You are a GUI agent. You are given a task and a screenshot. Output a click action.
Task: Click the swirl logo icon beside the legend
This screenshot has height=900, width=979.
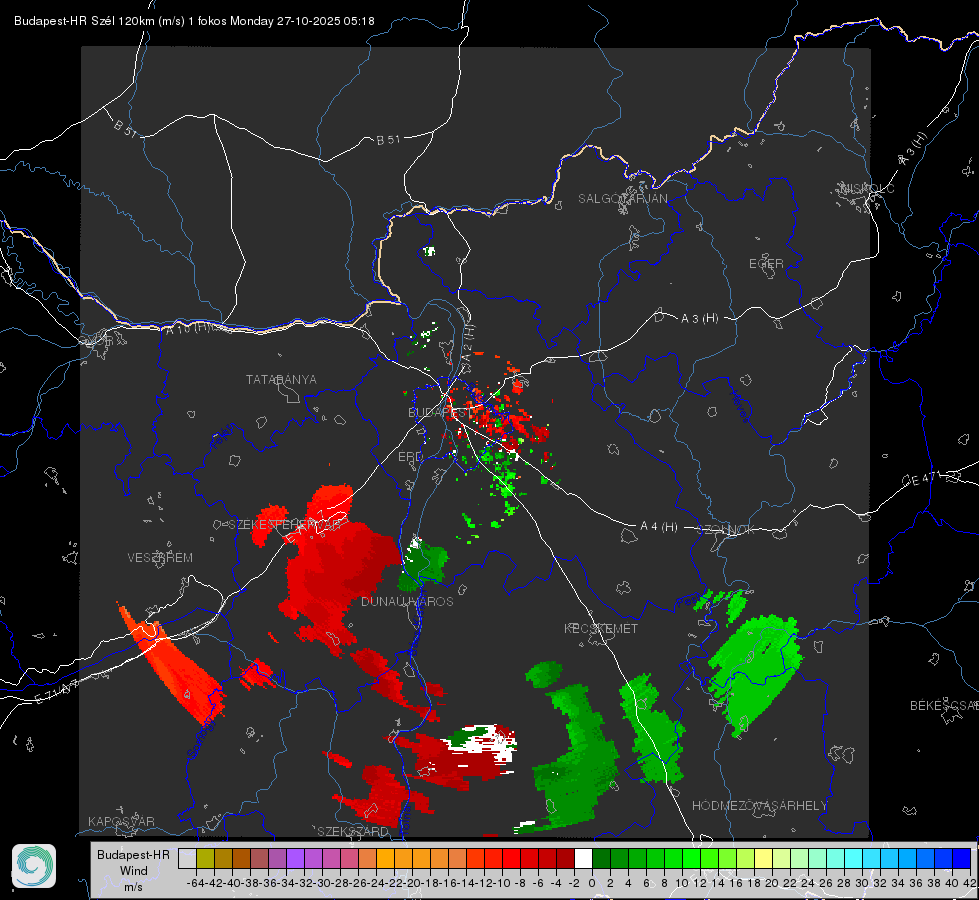pos(34,866)
